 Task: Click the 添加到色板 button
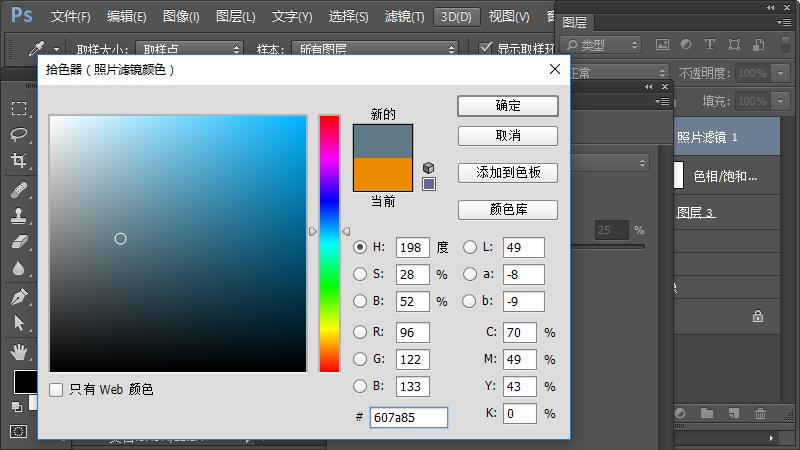tap(508, 172)
